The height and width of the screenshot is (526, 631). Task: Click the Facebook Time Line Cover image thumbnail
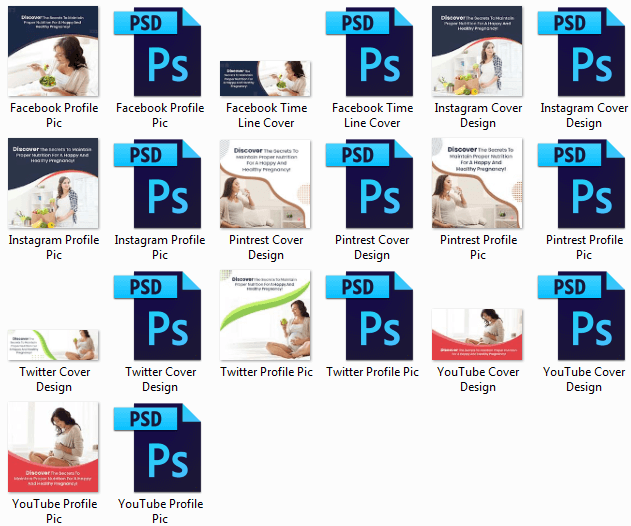pyautogui.click(x=265, y=78)
